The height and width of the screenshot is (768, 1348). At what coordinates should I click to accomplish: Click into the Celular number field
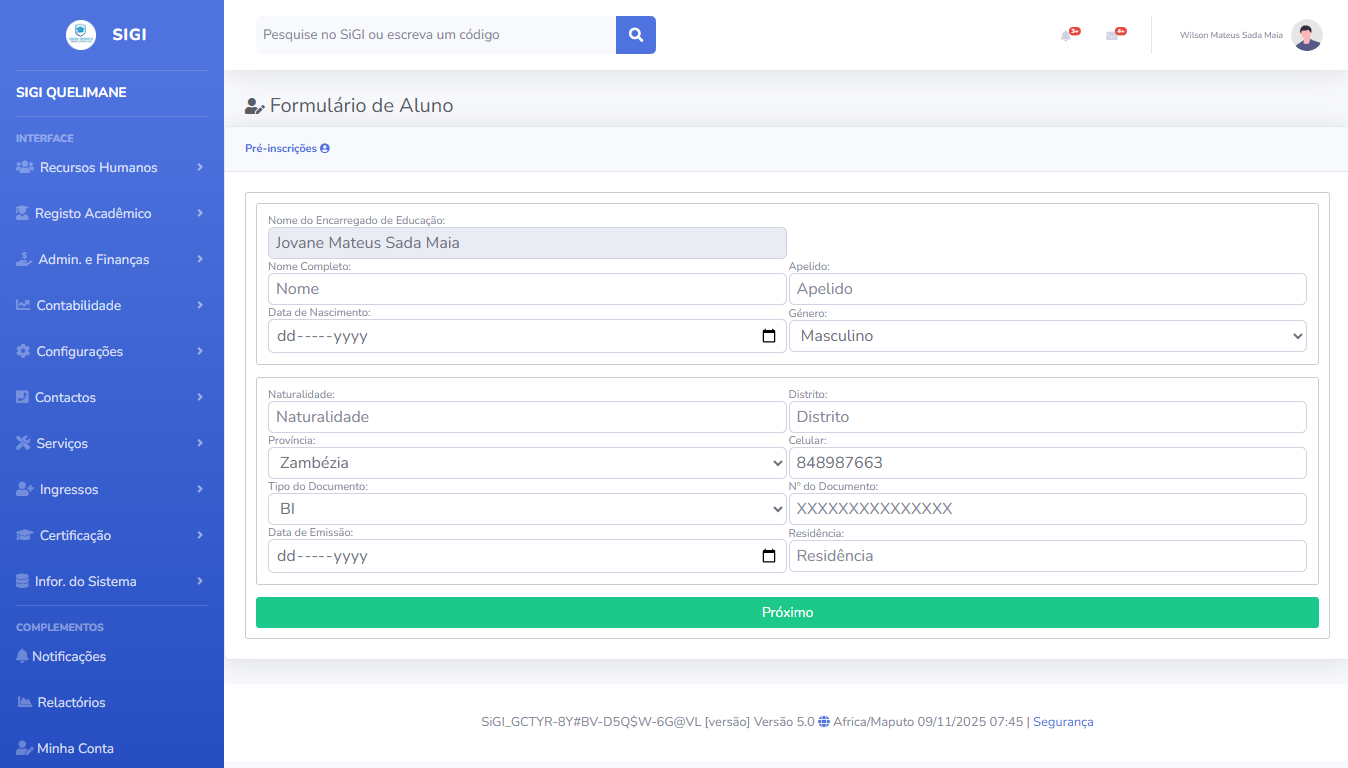click(x=1047, y=463)
